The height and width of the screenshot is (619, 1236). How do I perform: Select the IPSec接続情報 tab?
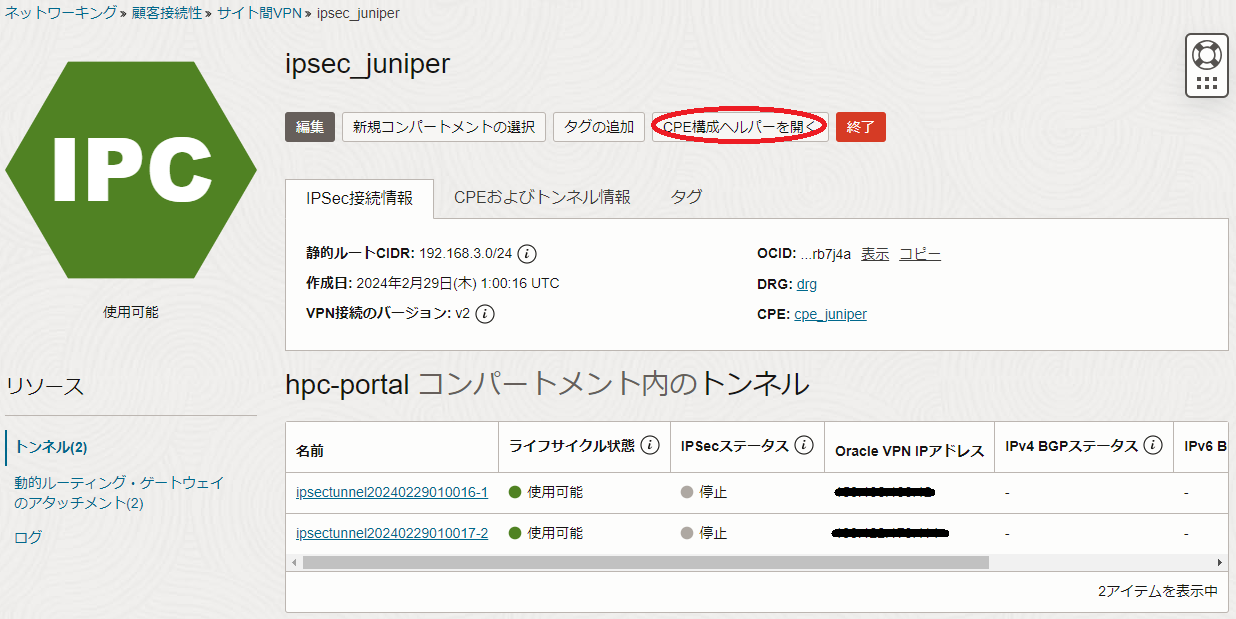click(x=359, y=199)
